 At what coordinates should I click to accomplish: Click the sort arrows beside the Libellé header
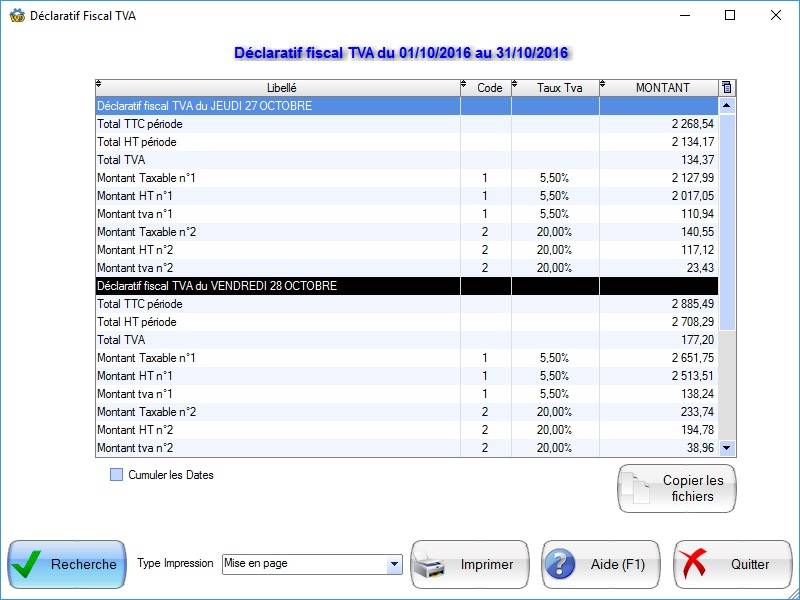pos(99,85)
